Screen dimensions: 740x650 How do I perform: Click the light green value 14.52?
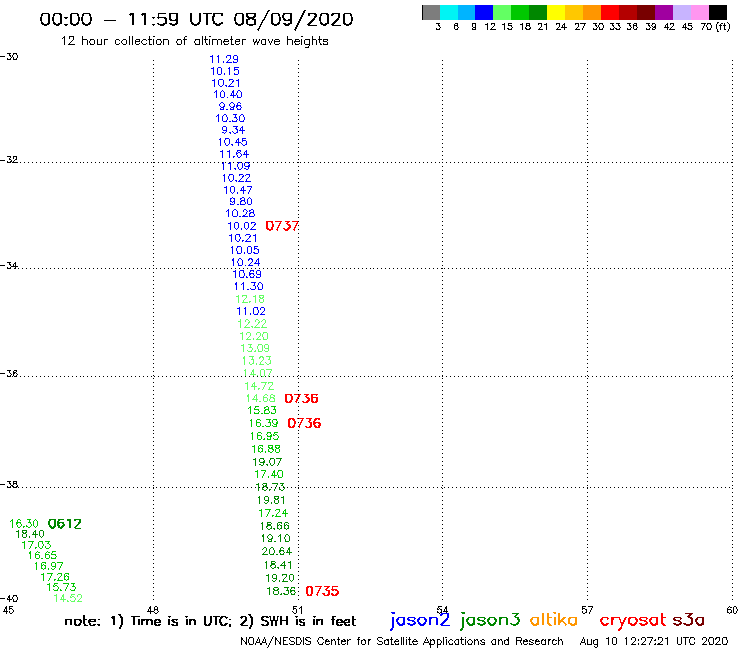coord(68,599)
